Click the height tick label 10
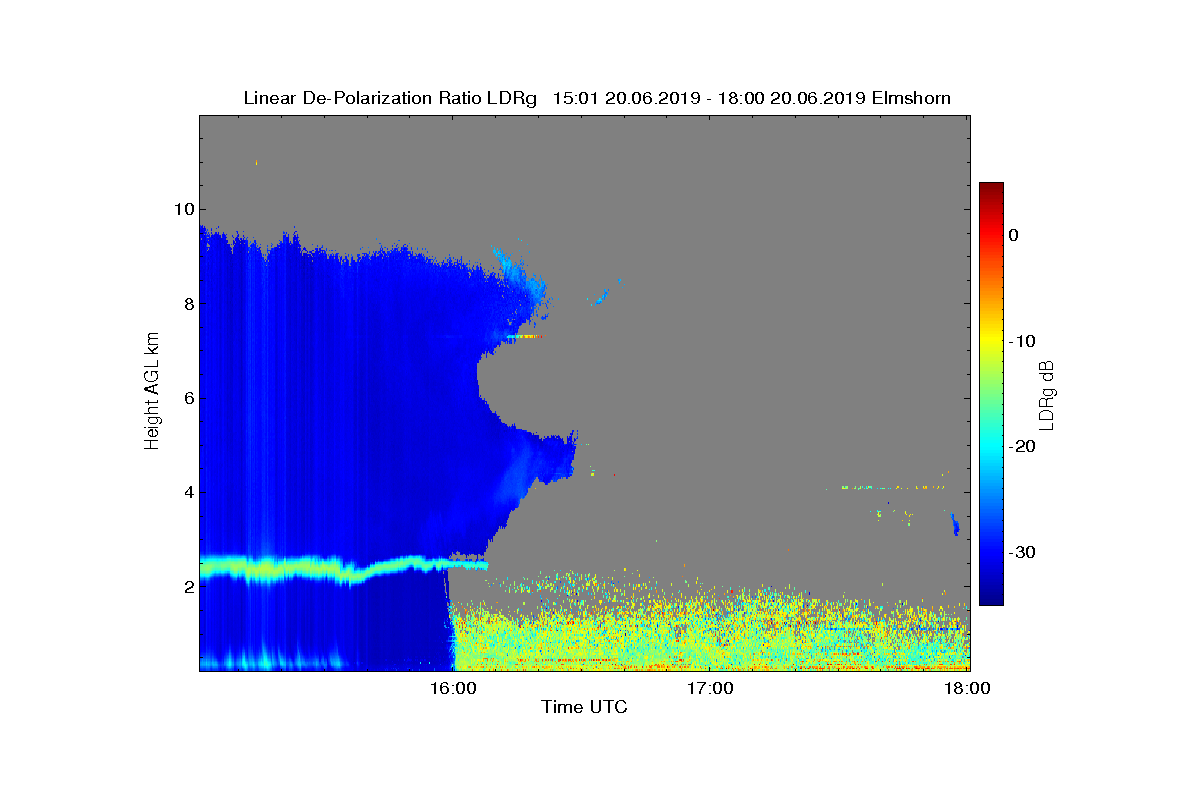 (183, 209)
